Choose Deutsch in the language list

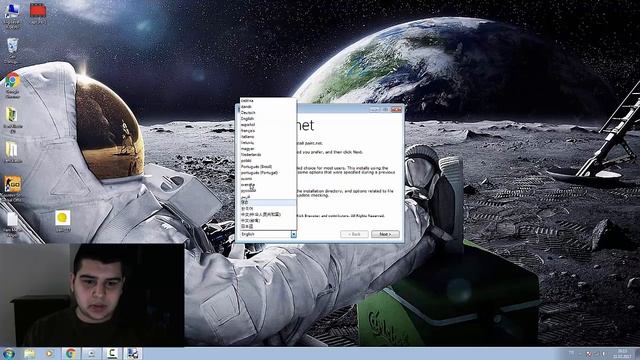point(267,113)
